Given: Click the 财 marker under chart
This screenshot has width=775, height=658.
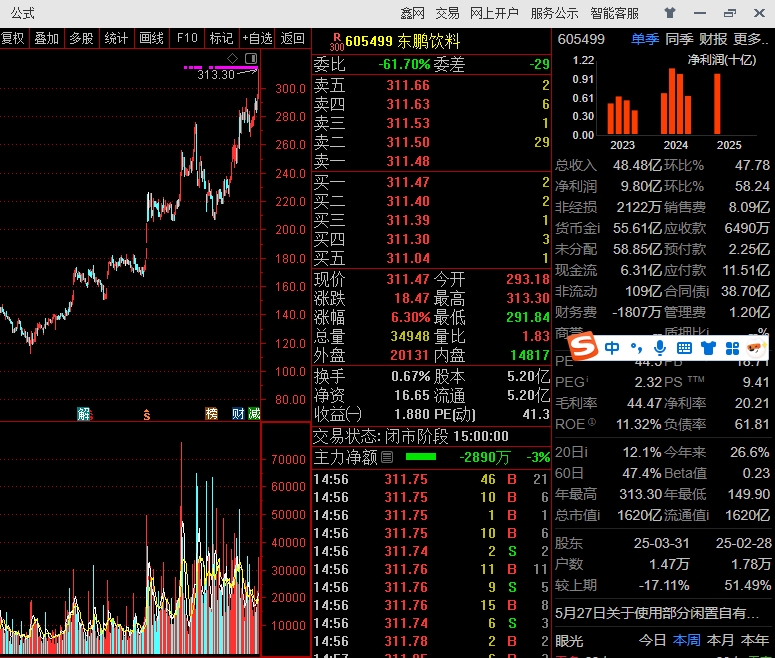Looking at the screenshot, I should (238, 414).
